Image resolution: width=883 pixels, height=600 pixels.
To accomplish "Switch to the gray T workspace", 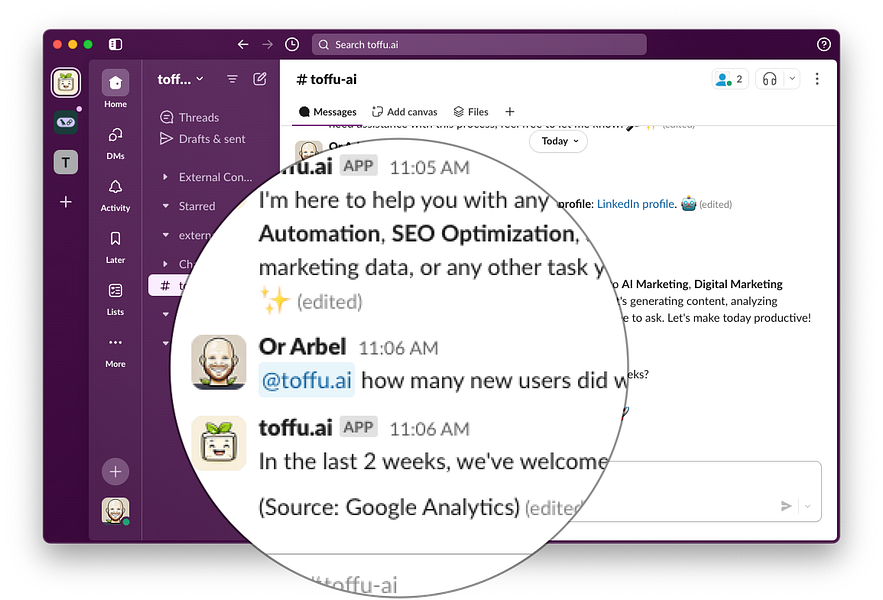I will (x=66, y=162).
